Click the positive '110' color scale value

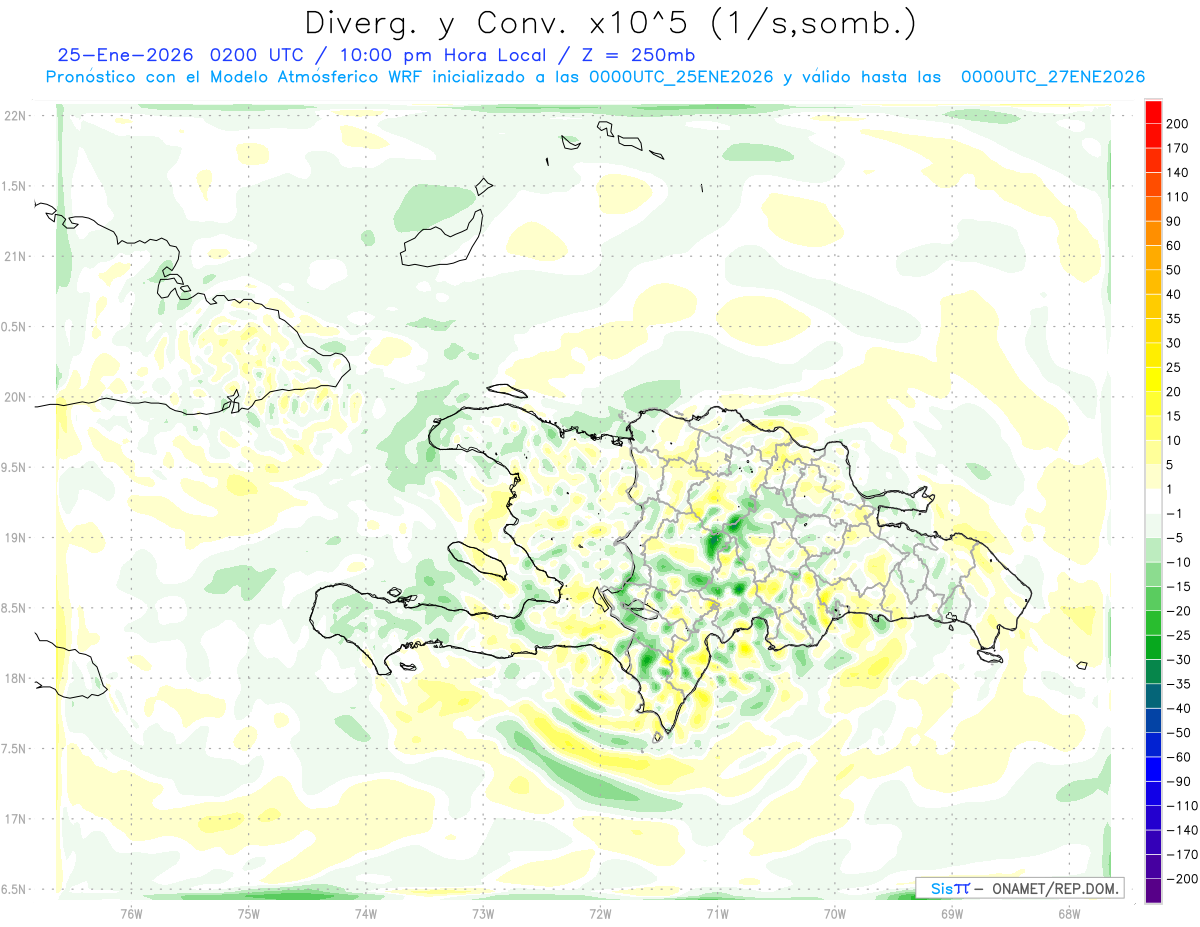[1177, 197]
